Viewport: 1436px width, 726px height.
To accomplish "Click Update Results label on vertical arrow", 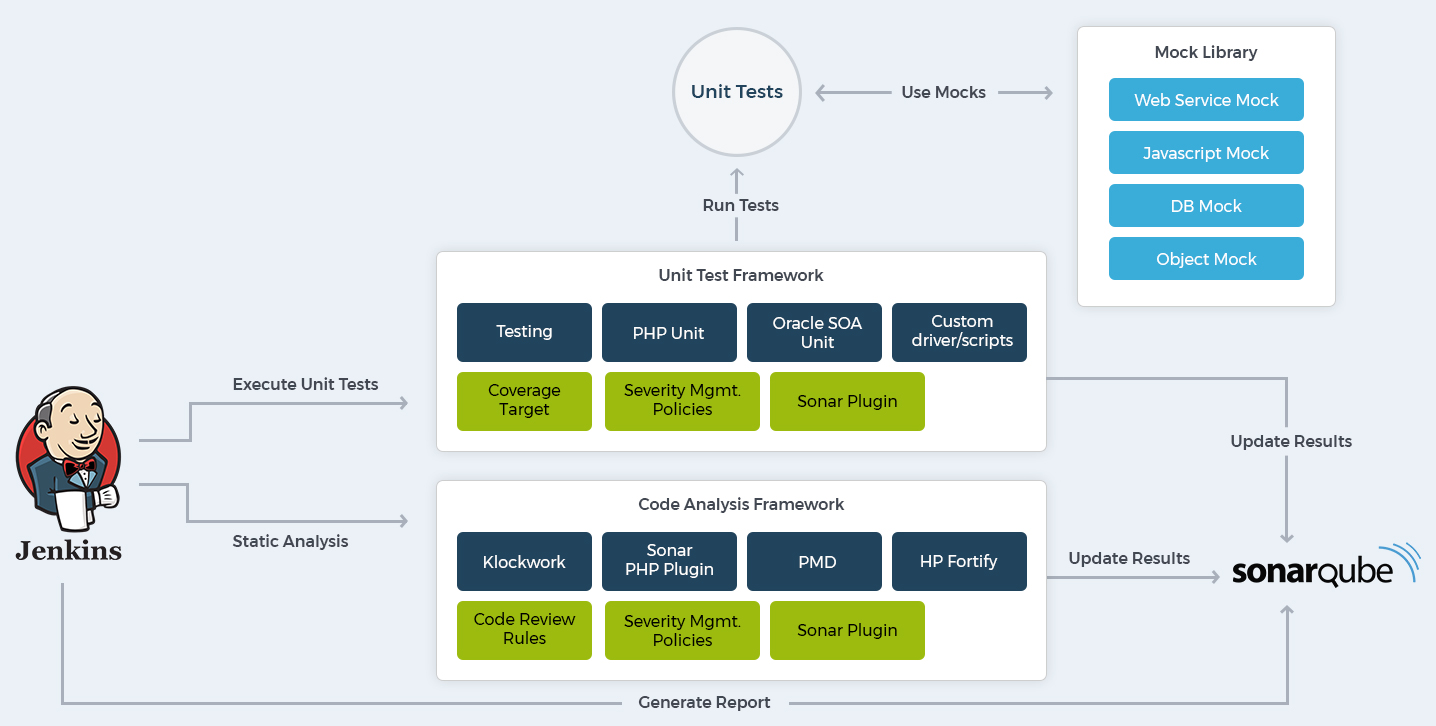I will (1291, 441).
